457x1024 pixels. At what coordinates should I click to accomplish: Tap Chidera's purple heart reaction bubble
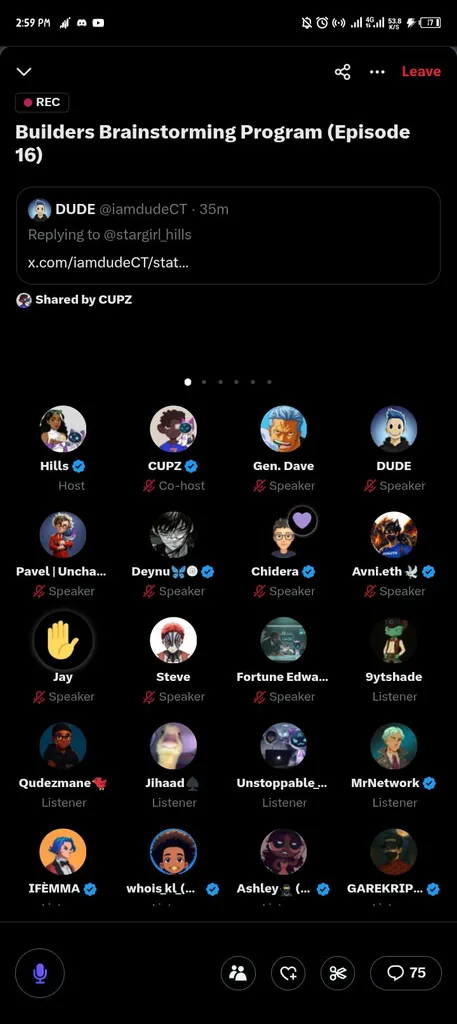[302, 521]
